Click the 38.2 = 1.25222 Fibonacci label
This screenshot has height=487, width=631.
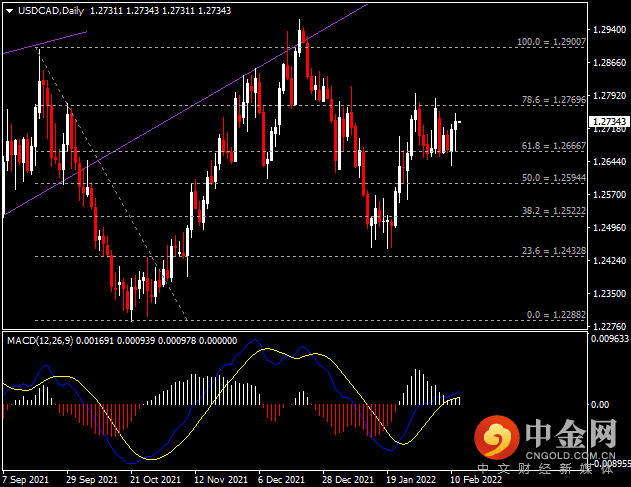550,211
